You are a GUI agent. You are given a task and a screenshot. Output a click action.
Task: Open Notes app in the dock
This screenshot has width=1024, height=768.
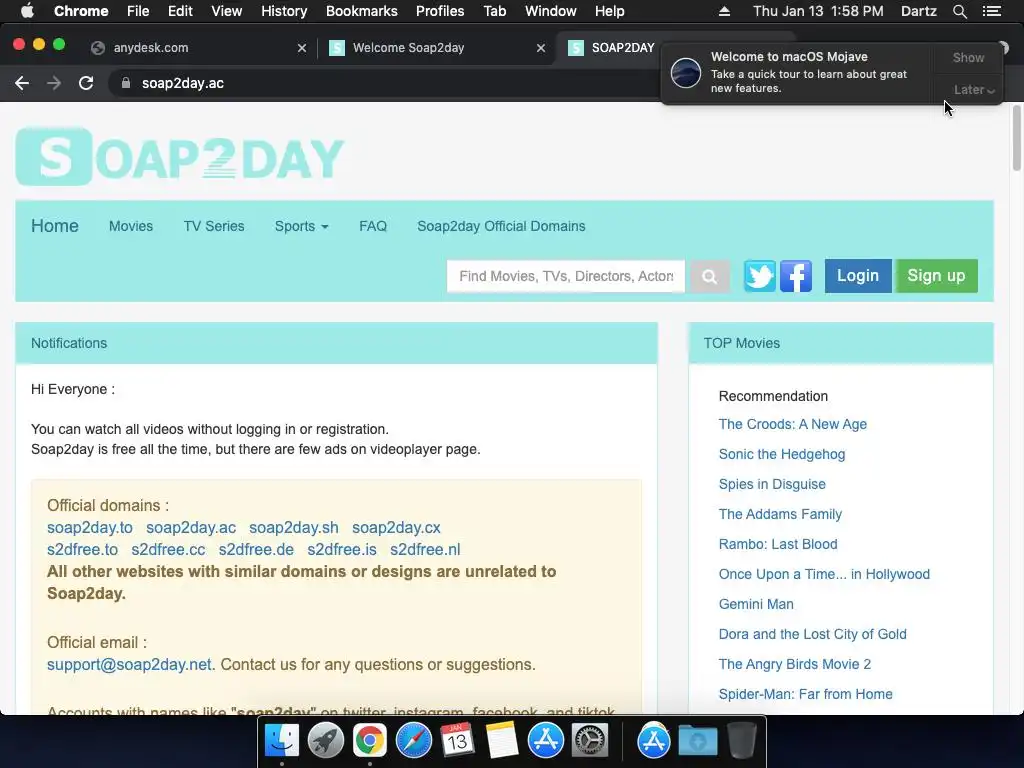pos(502,741)
